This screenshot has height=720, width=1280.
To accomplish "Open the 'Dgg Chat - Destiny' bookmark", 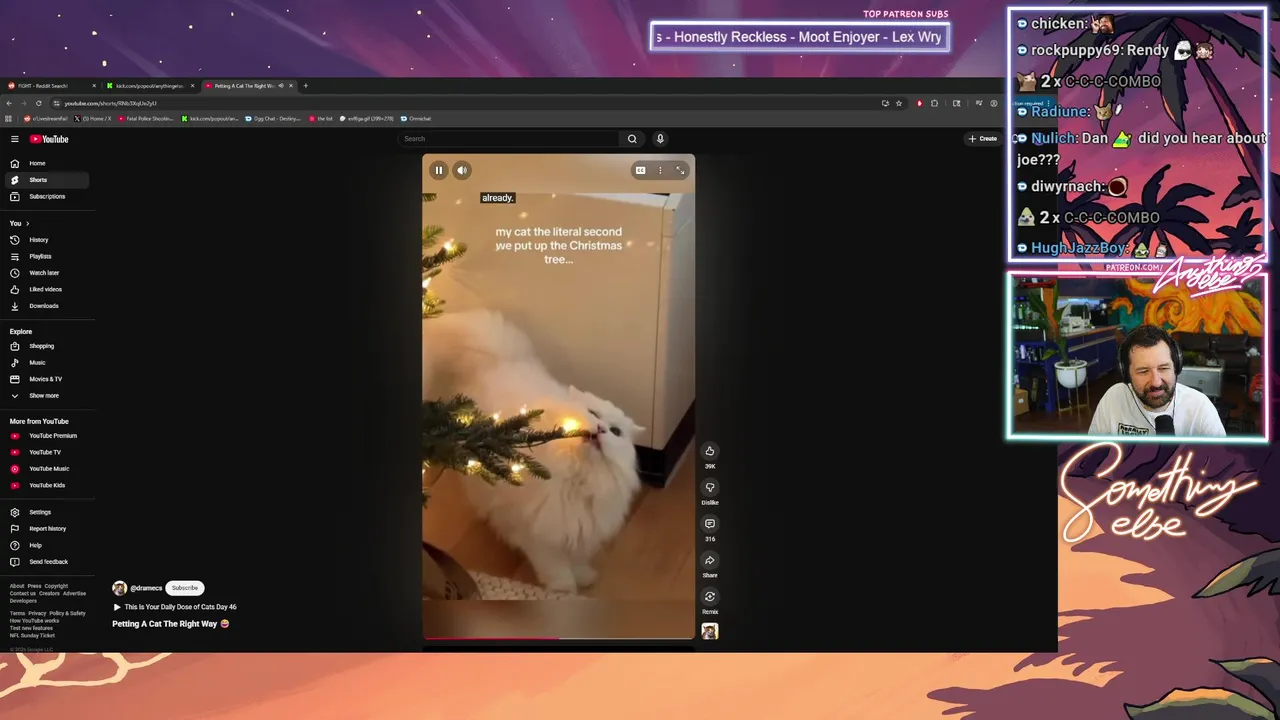I will [x=274, y=118].
